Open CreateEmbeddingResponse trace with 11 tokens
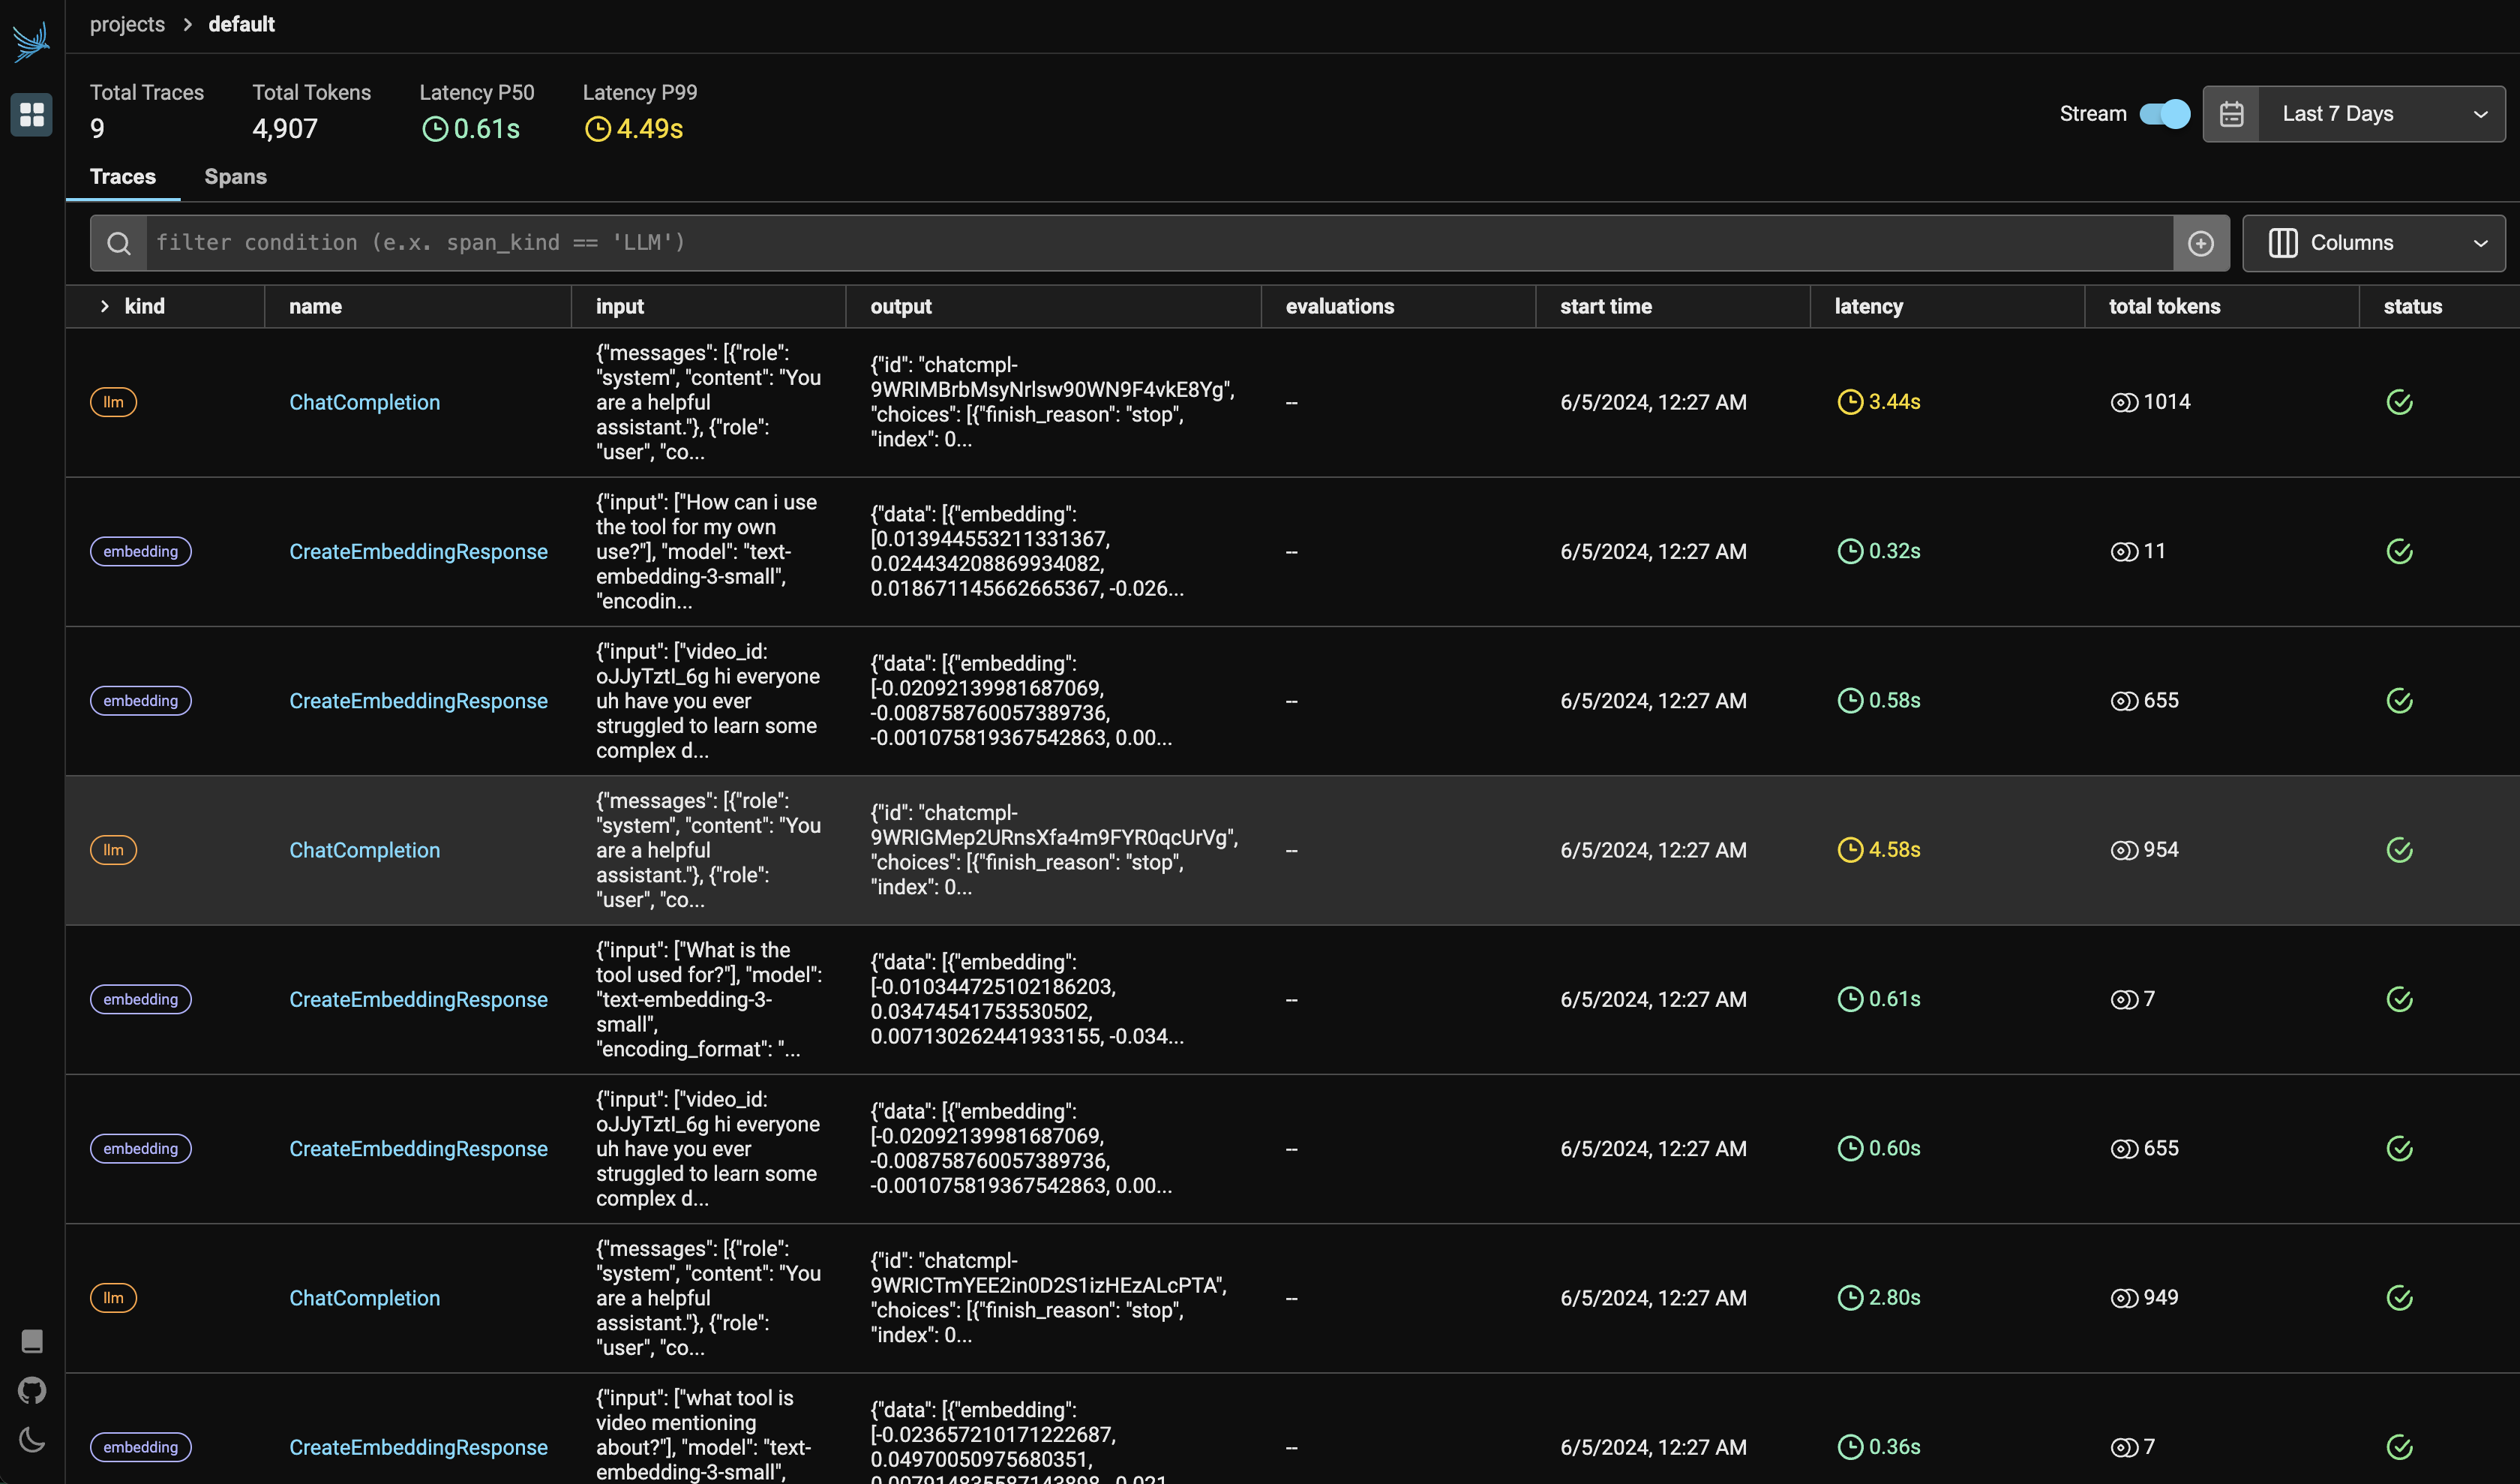The height and width of the screenshot is (1484, 2520). (418, 552)
